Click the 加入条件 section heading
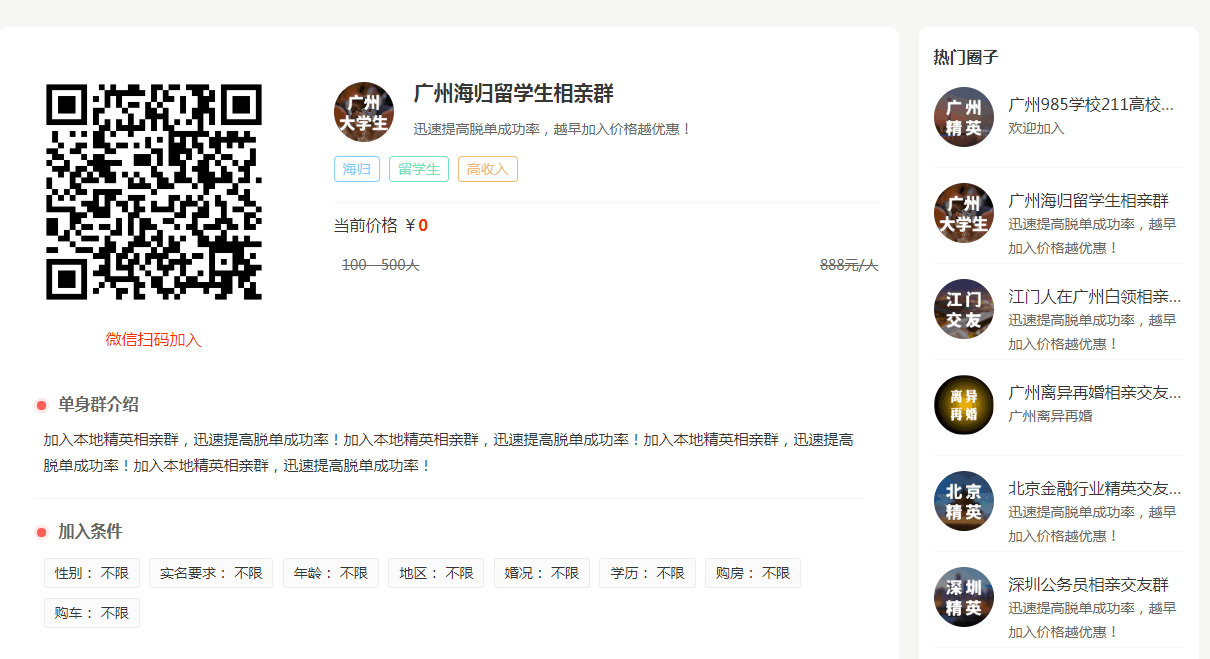This screenshot has width=1210, height=659. pos(90,532)
